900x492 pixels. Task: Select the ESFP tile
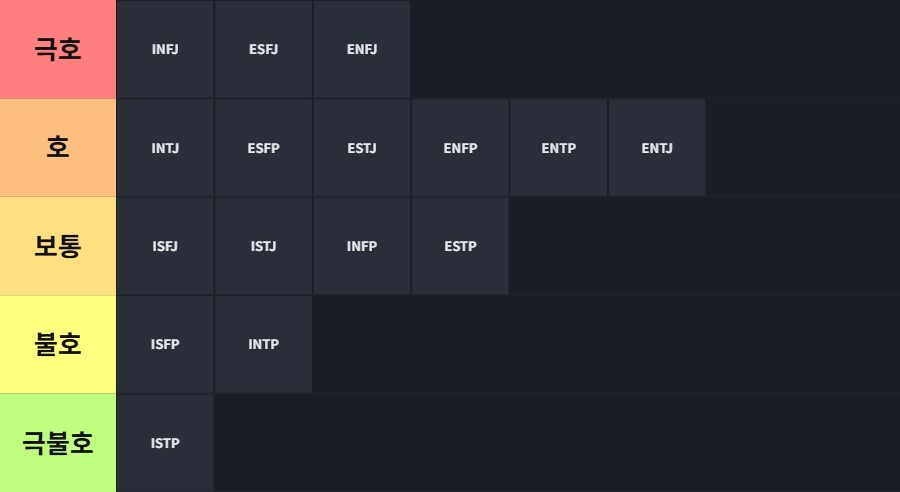(263, 148)
